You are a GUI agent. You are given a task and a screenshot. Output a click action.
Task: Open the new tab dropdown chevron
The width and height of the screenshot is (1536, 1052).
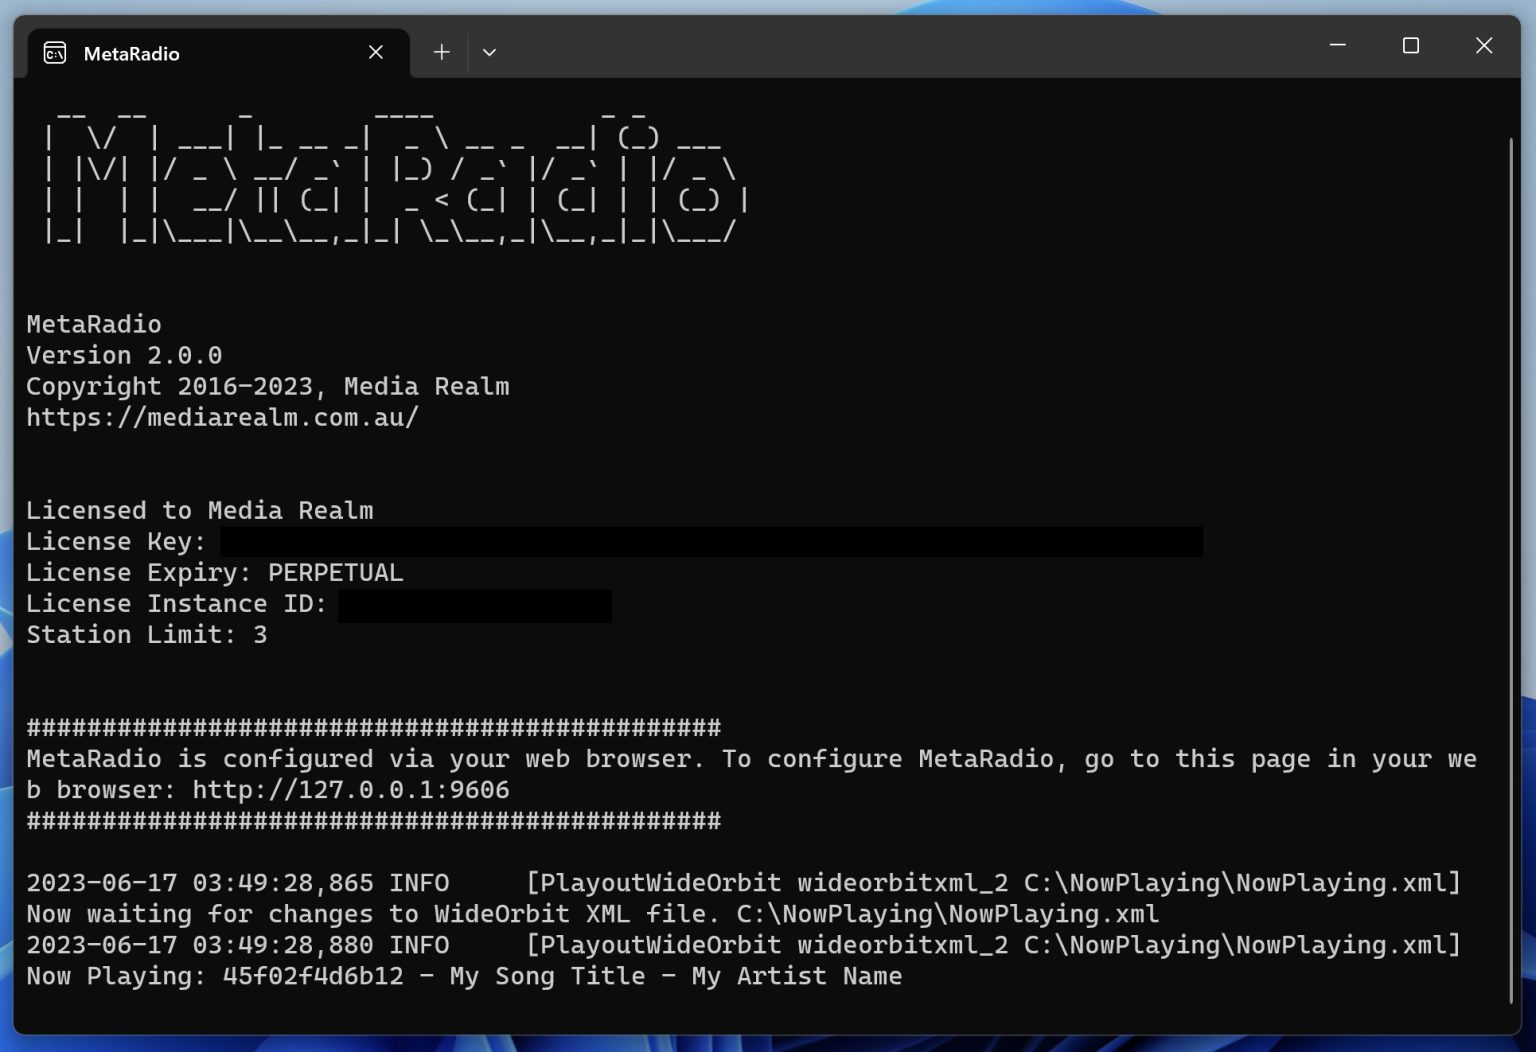(x=489, y=51)
